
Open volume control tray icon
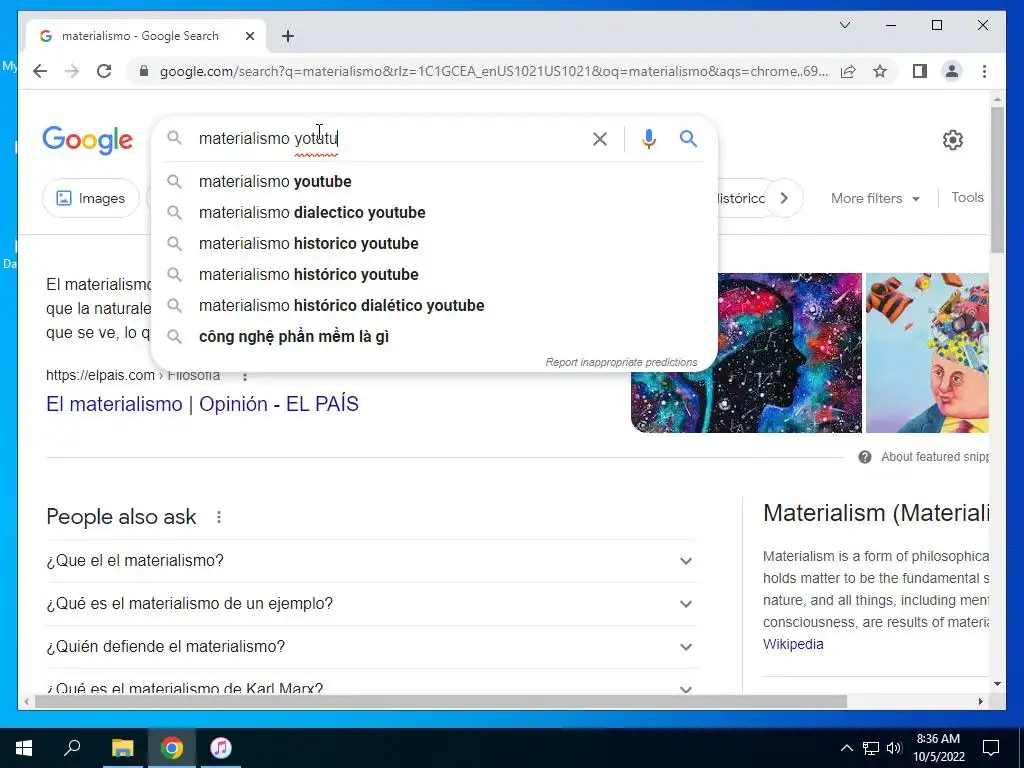click(894, 748)
